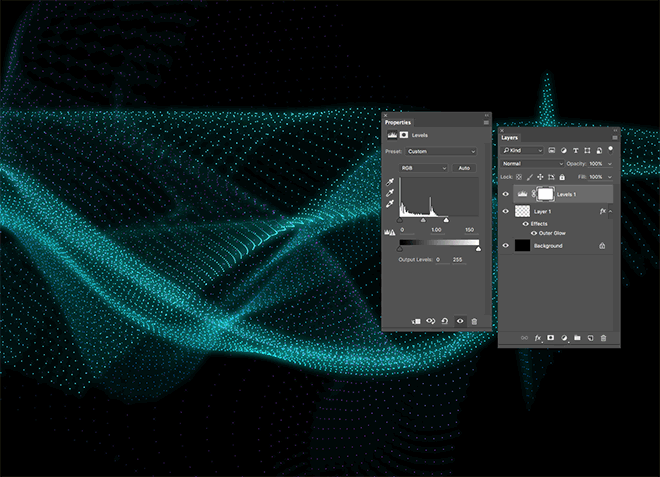This screenshot has width=660, height=477.
Task: Open the Normal blend mode dropdown
Action: click(x=532, y=163)
